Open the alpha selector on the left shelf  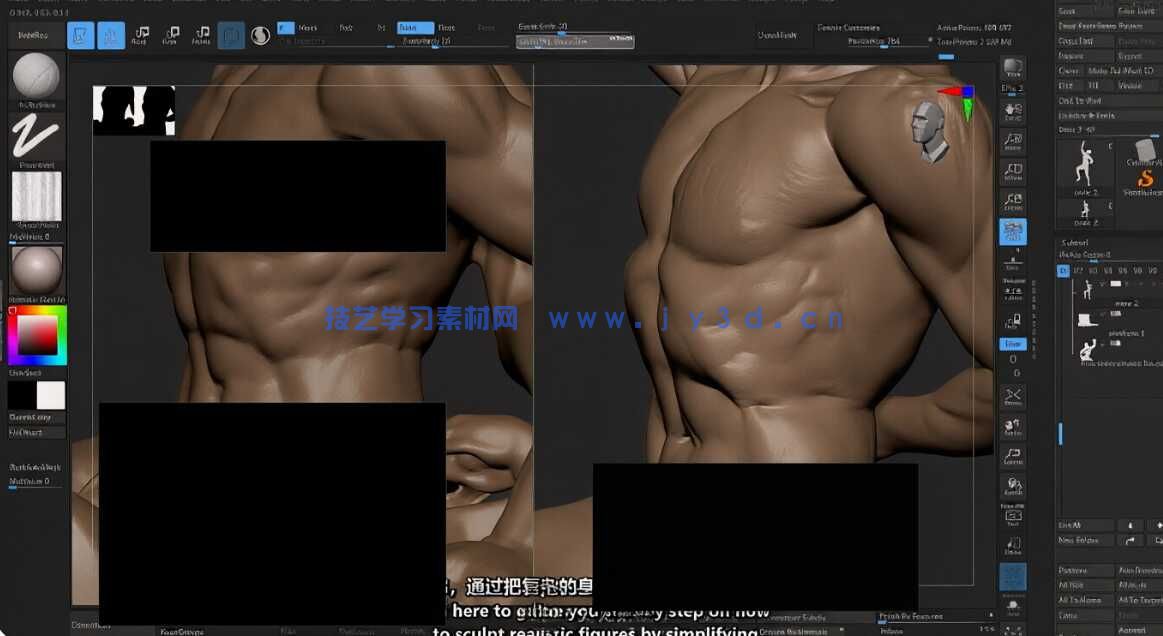point(36,198)
